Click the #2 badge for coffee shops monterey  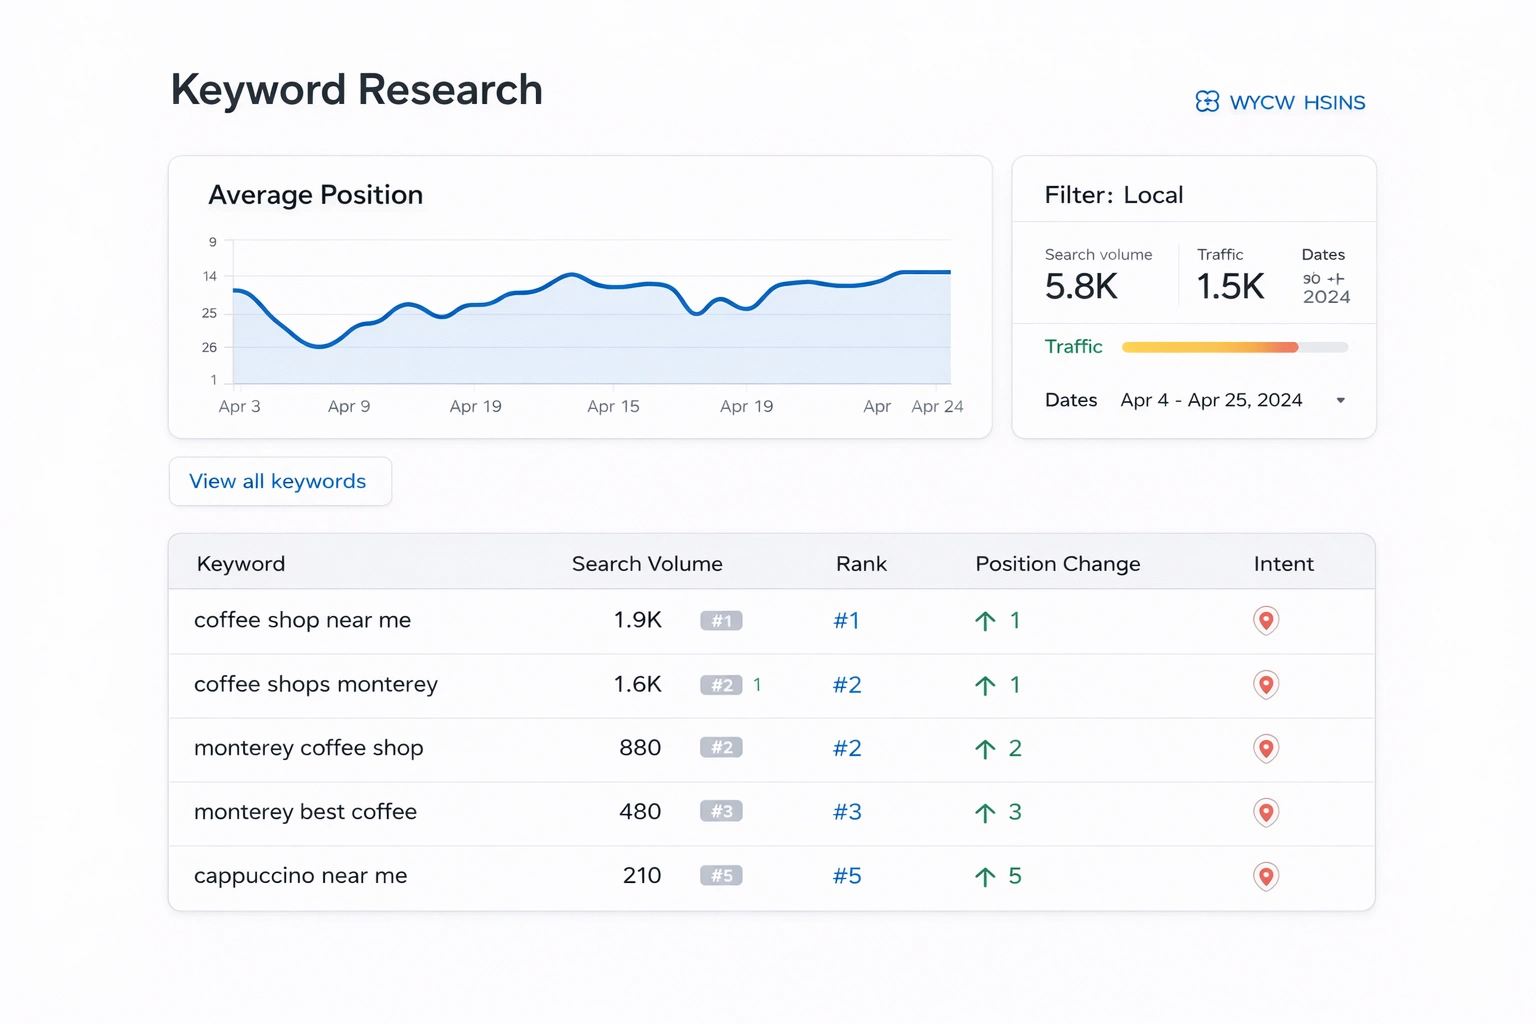tap(721, 685)
